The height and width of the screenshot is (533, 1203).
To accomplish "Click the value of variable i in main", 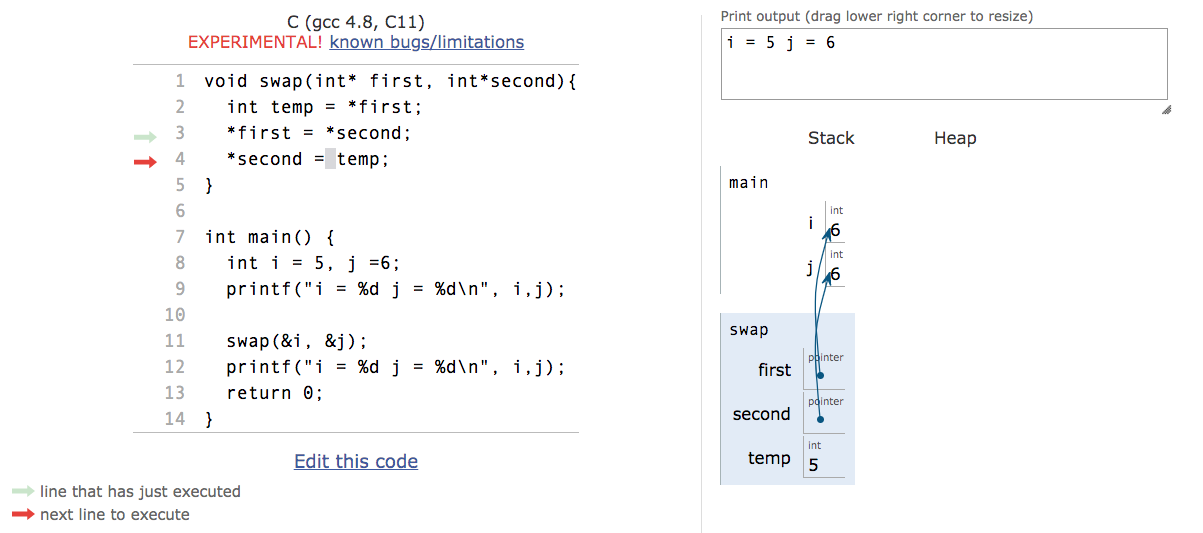I will coord(835,230).
